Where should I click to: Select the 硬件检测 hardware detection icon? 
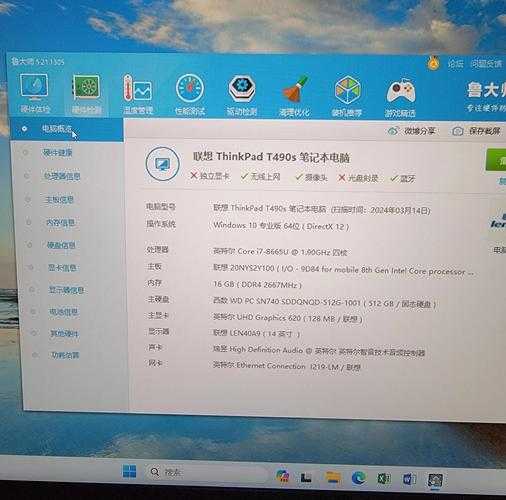[87, 94]
